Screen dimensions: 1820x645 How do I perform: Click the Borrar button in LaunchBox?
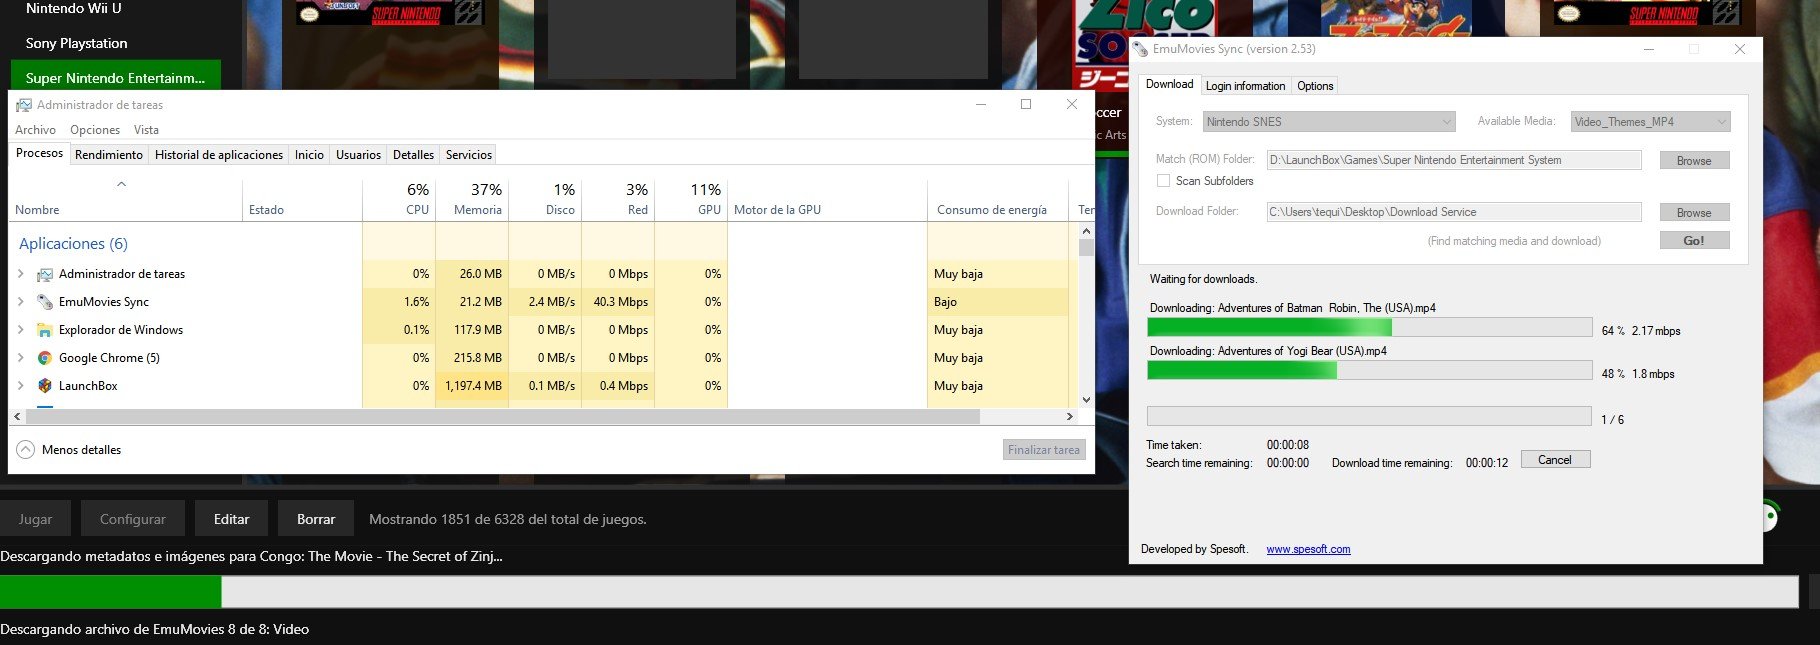[316, 519]
